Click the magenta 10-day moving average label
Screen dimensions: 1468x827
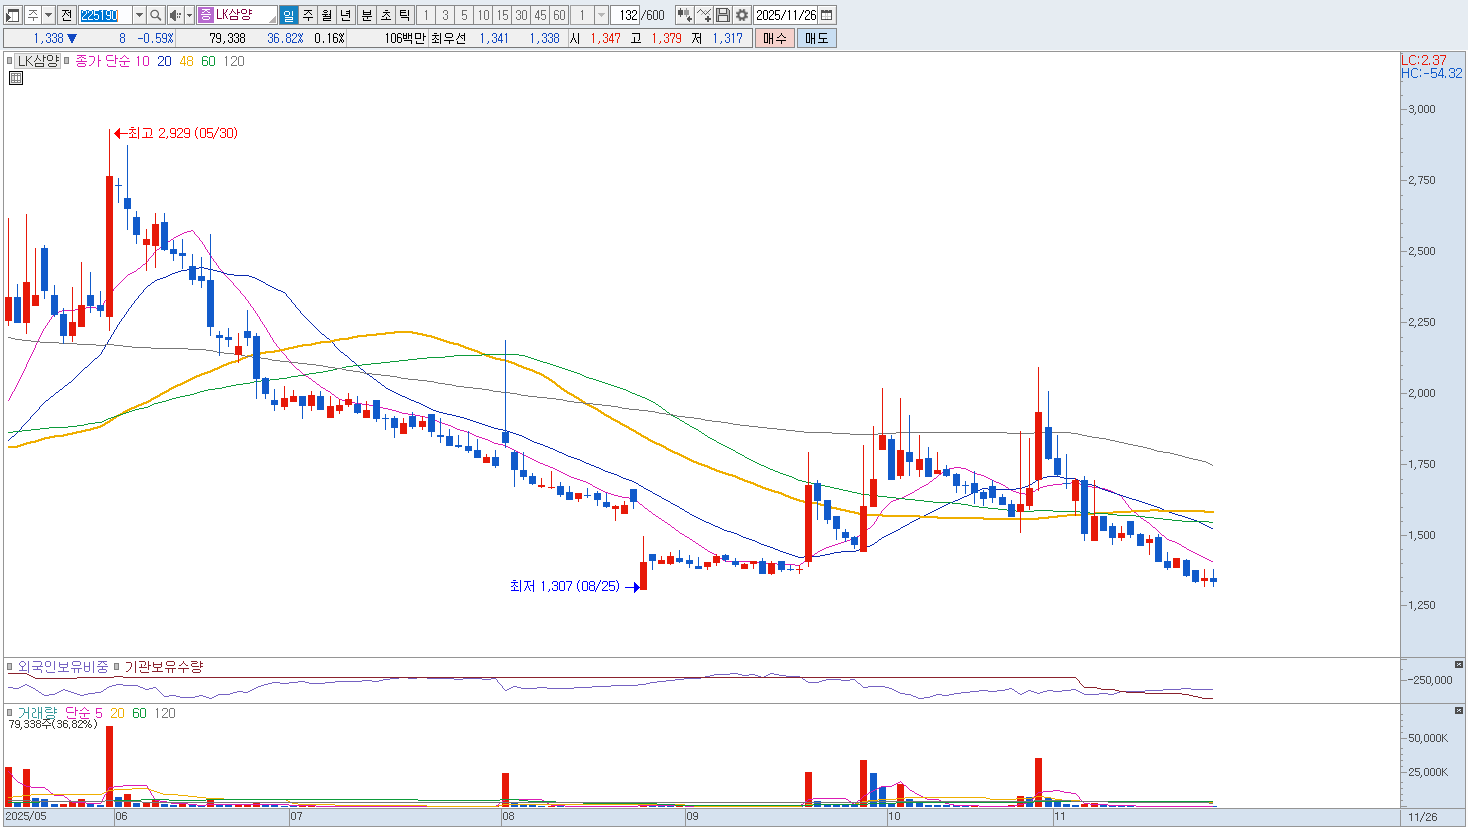142,61
